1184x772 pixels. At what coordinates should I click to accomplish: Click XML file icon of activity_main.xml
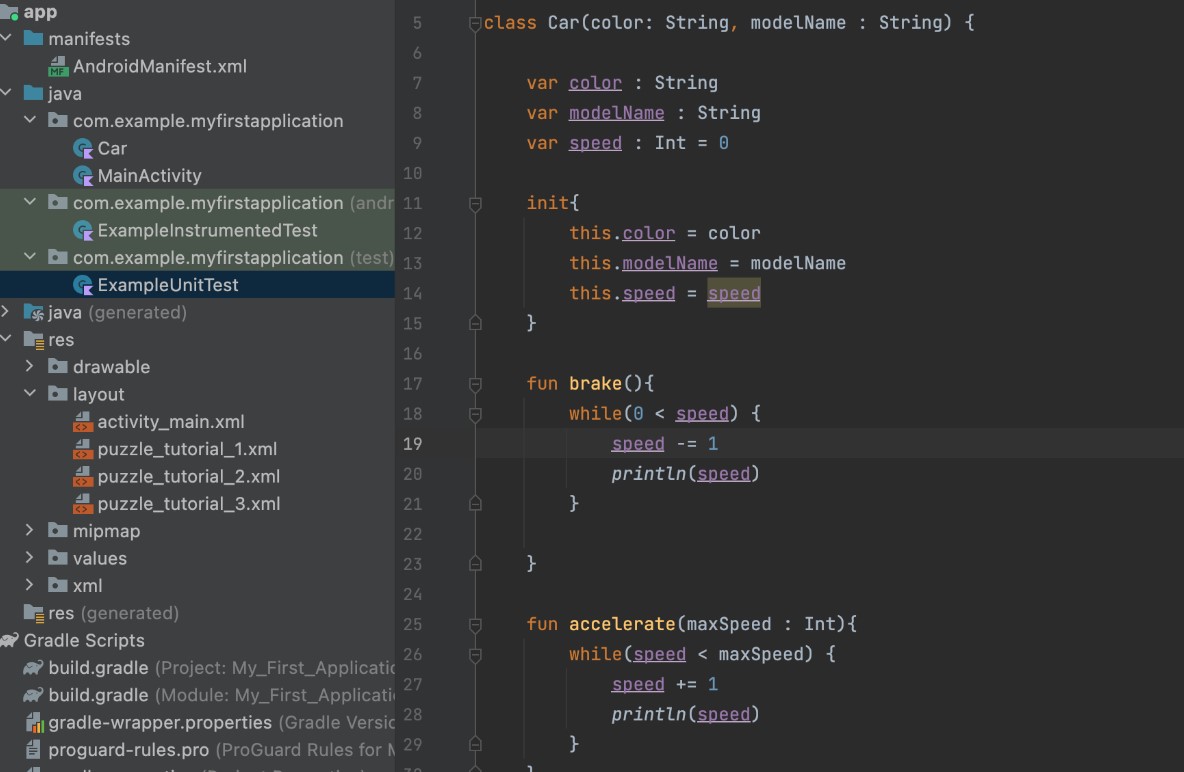(82, 422)
